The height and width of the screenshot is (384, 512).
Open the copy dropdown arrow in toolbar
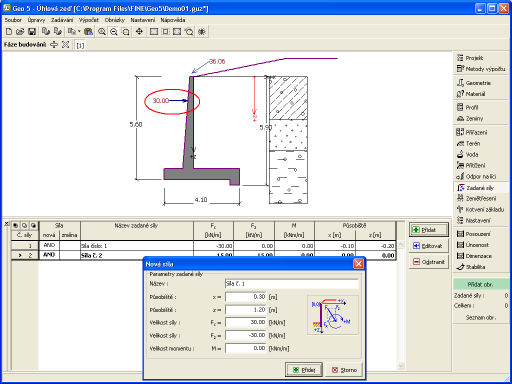click(x=79, y=32)
